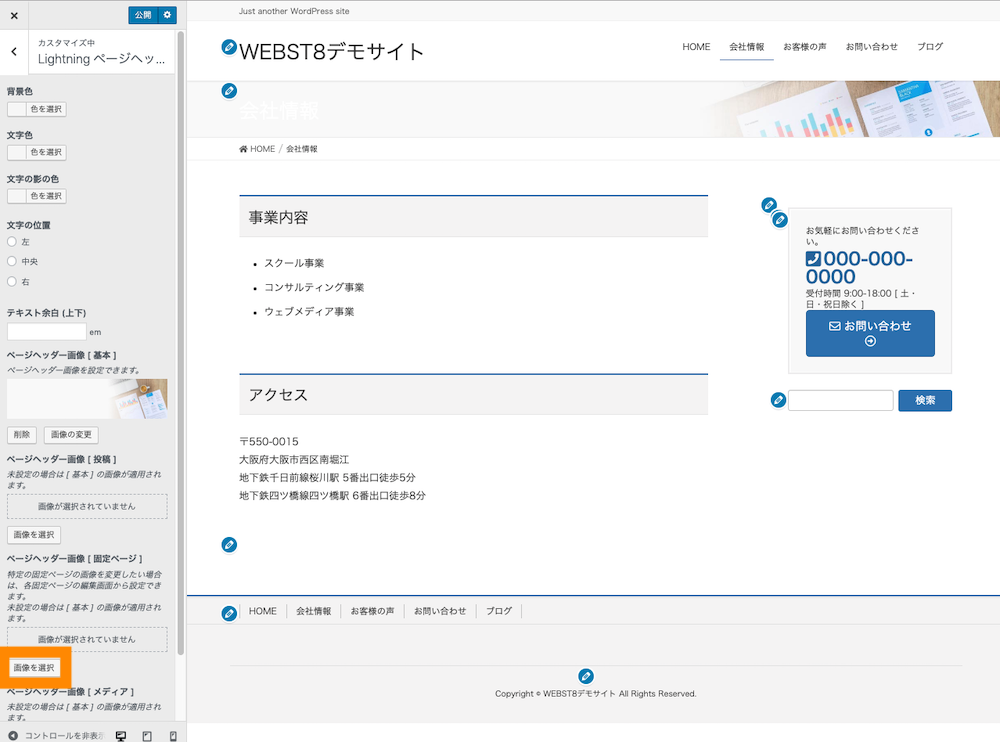
Task: Select the 左 text position radio button
Action: click(x=10, y=241)
